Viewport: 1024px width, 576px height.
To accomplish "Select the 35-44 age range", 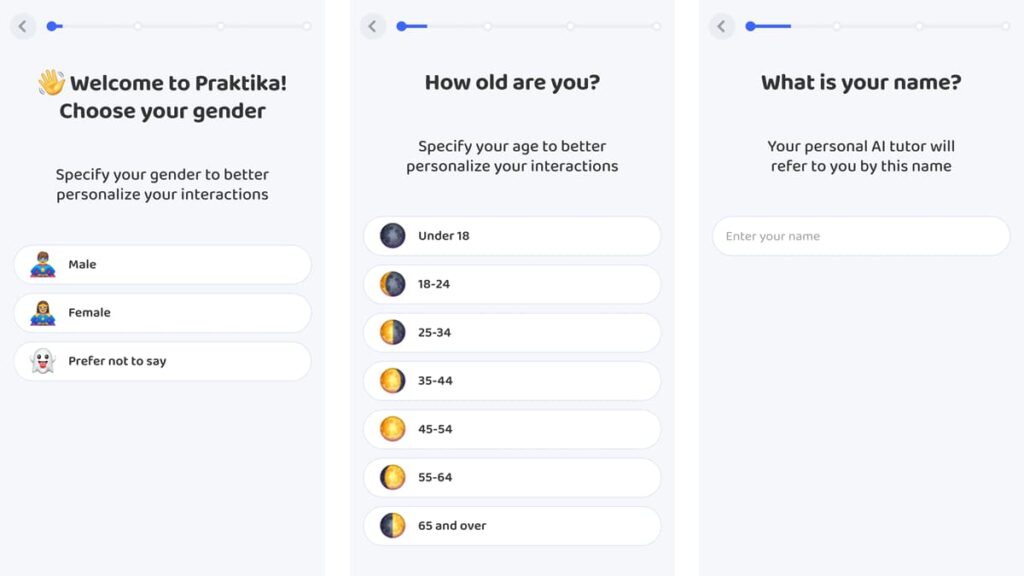I will (512, 381).
